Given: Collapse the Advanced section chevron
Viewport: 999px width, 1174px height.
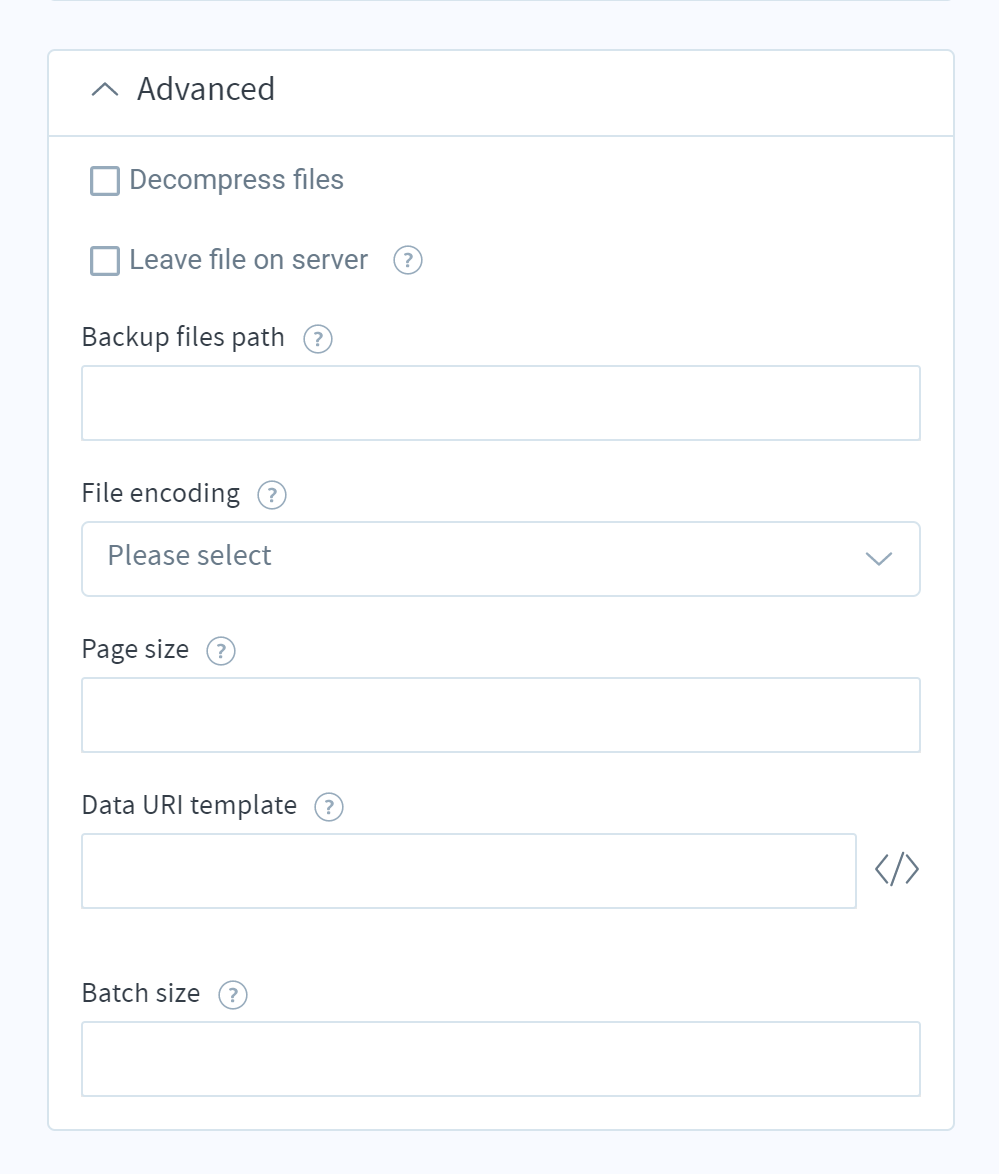Looking at the screenshot, I should coord(105,90).
